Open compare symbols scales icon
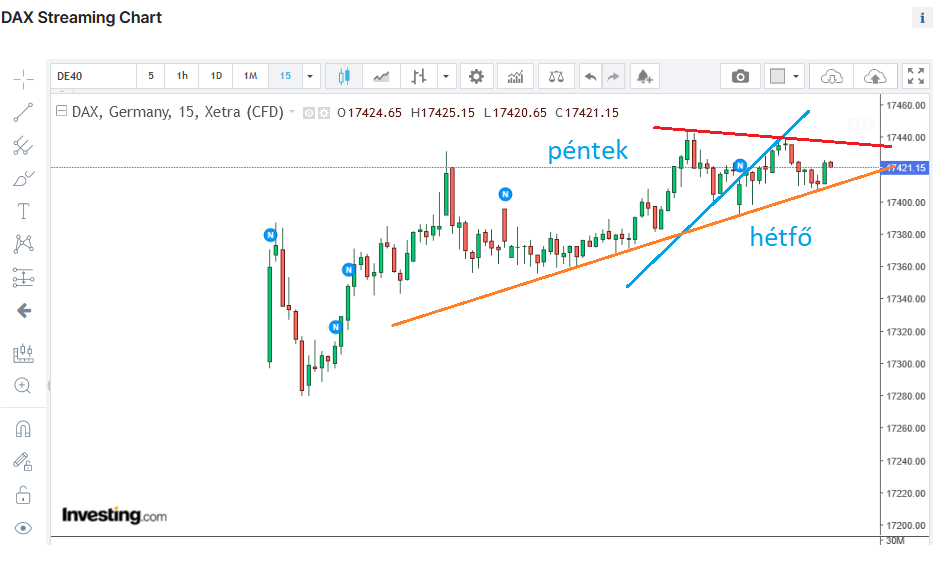 click(556, 76)
